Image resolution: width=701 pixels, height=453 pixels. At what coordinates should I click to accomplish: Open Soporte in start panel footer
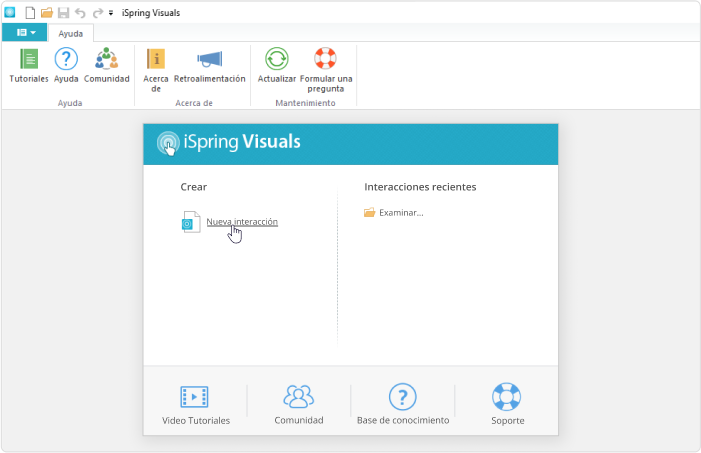click(x=507, y=405)
